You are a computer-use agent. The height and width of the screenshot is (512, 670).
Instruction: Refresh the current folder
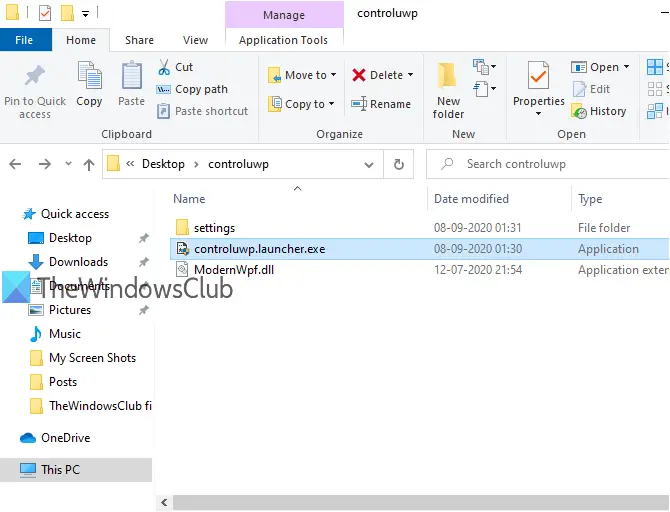pos(399,164)
